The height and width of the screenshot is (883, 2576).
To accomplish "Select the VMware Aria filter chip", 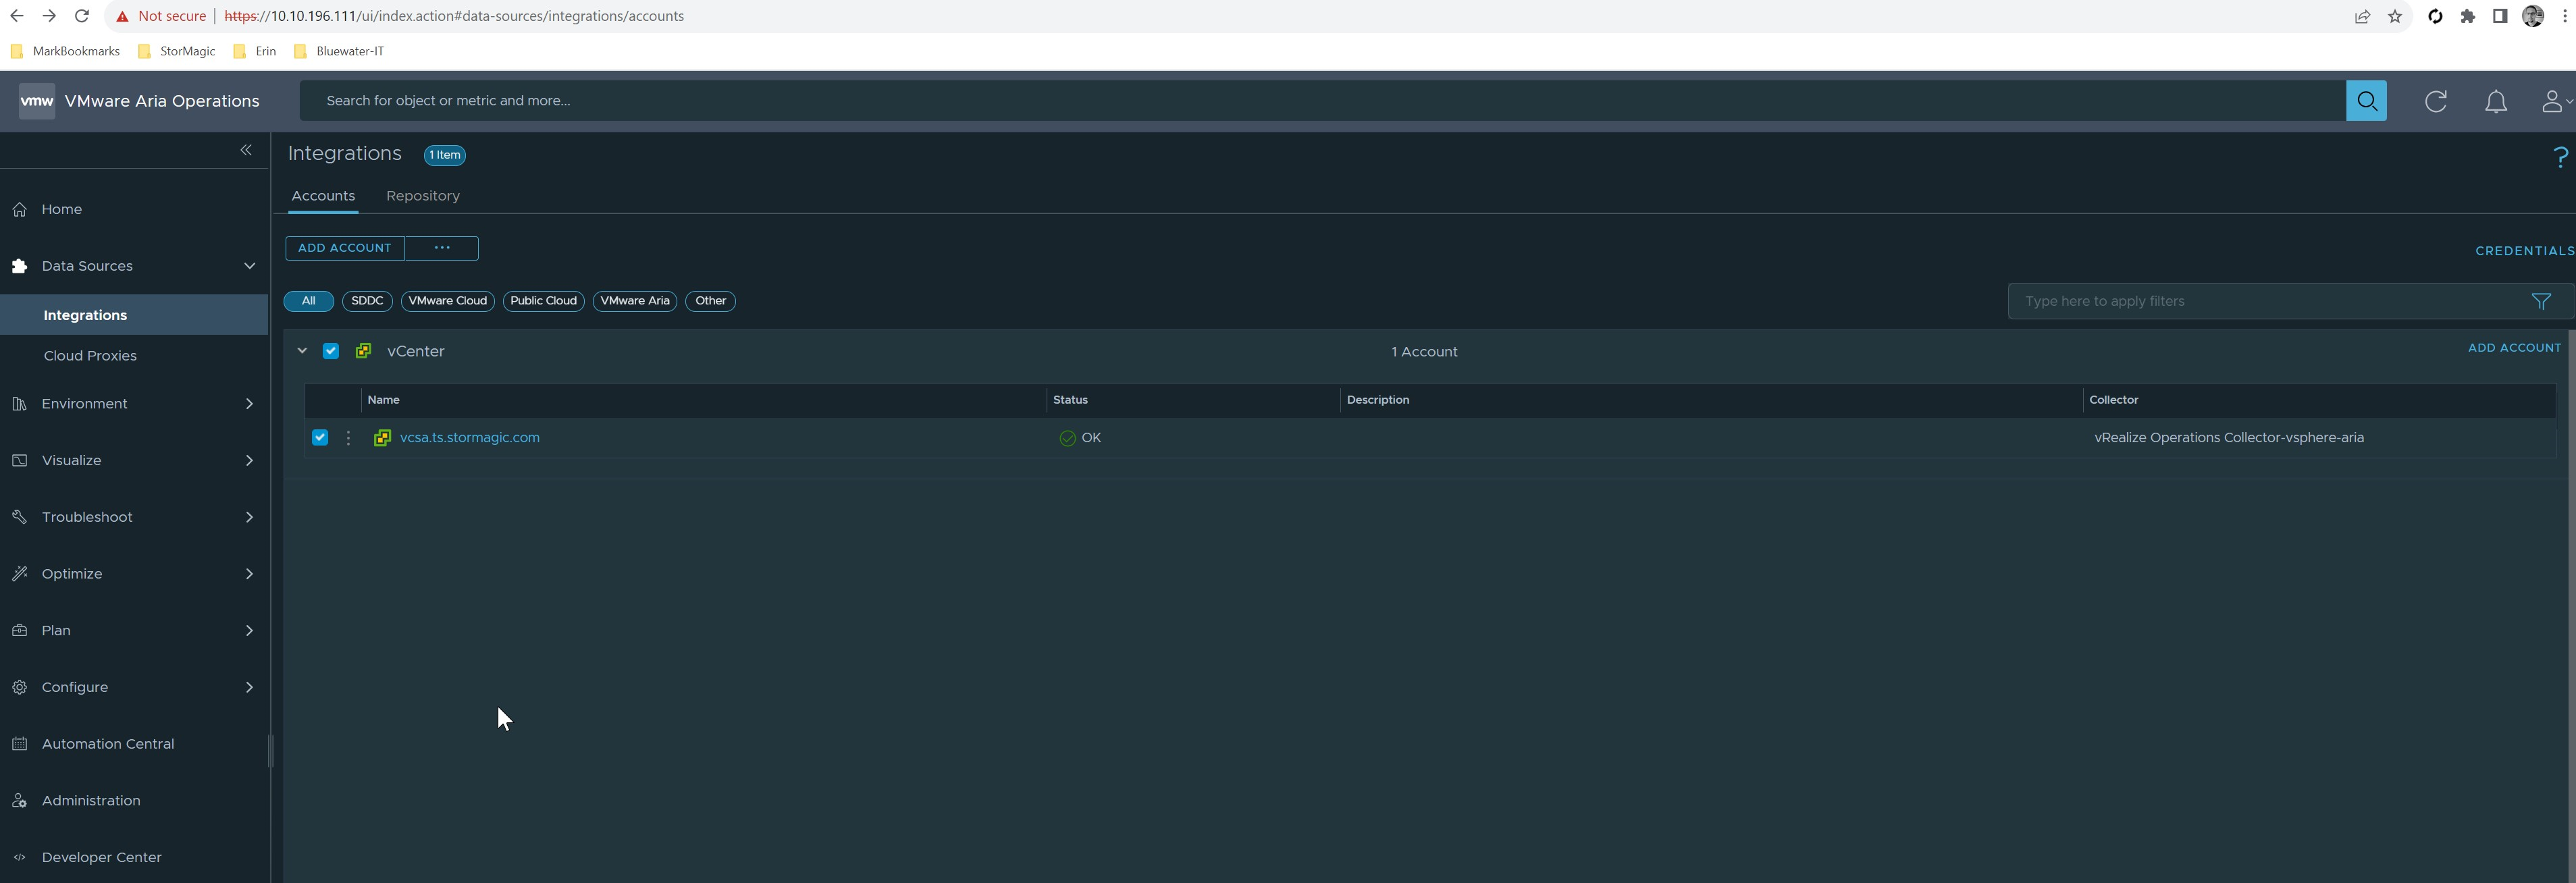I will [635, 301].
